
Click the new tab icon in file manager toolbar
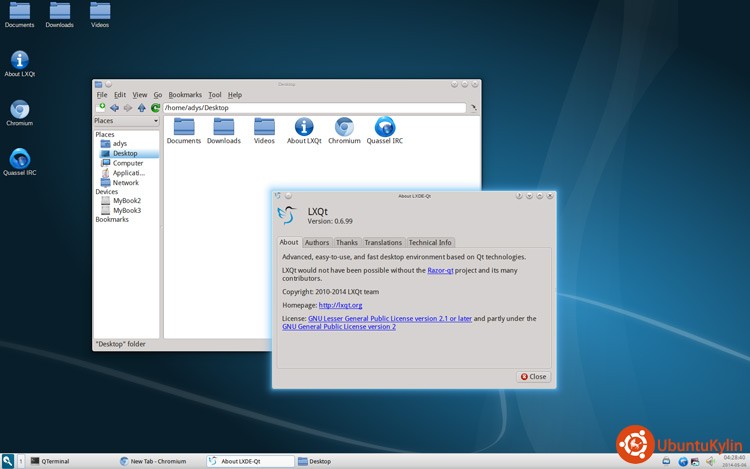[x=101, y=107]
